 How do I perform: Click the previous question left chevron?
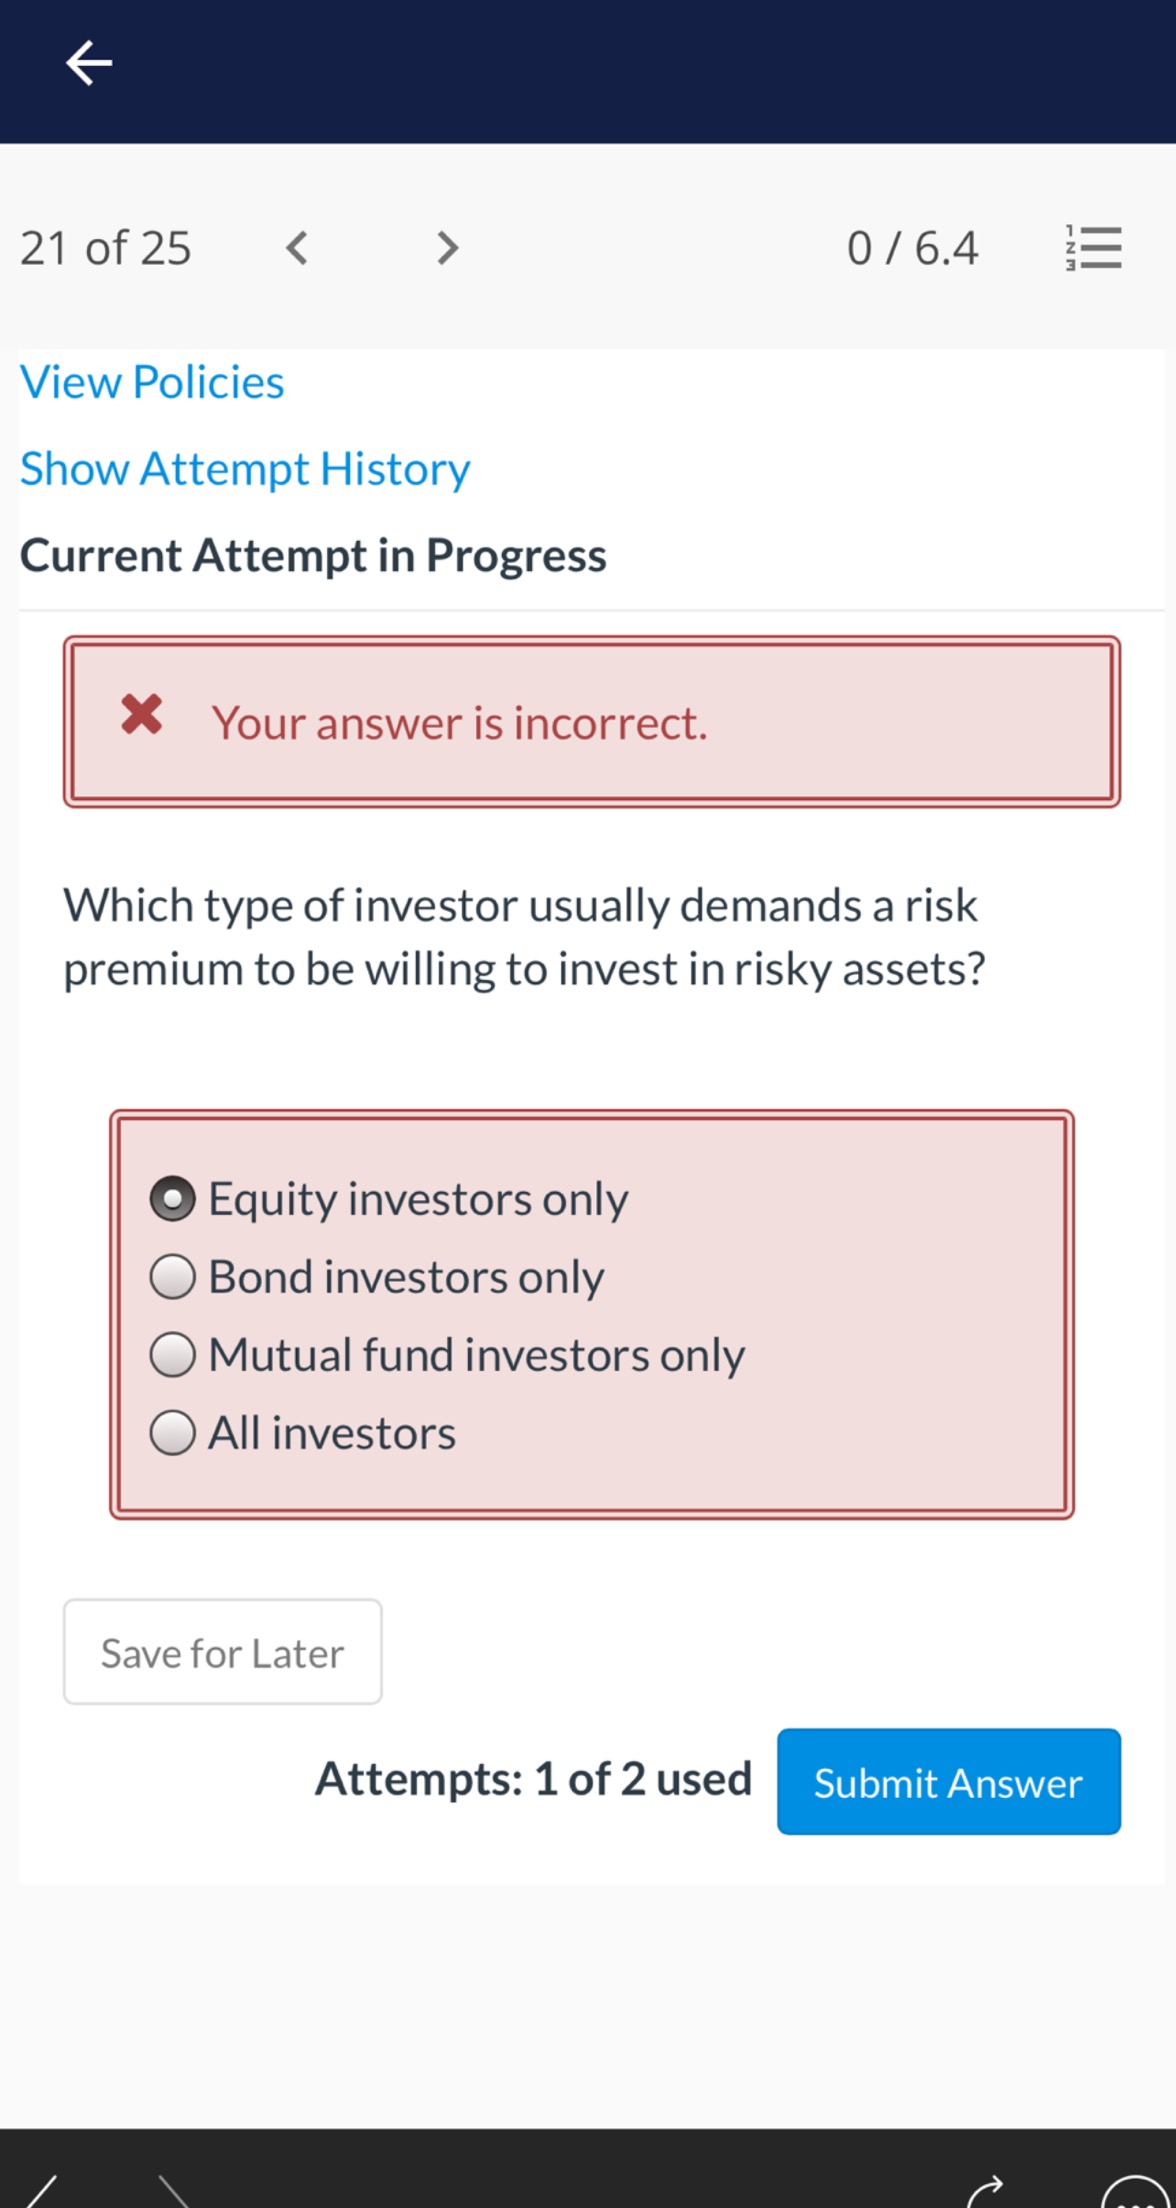(x=295, y=247)
